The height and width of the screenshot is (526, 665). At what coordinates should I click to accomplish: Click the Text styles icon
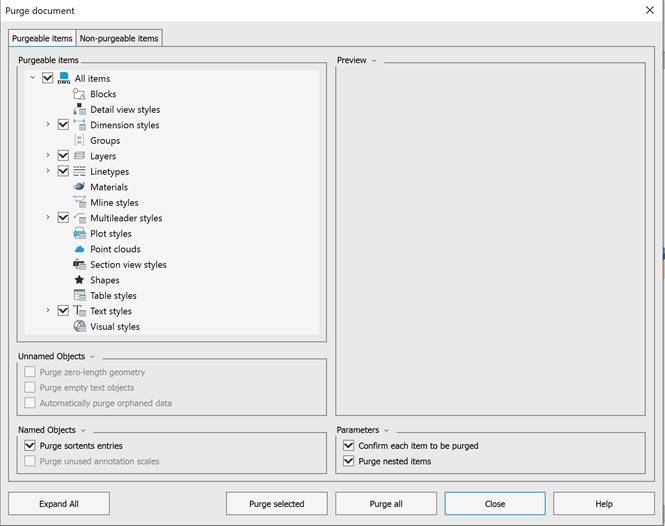(79, 311)
